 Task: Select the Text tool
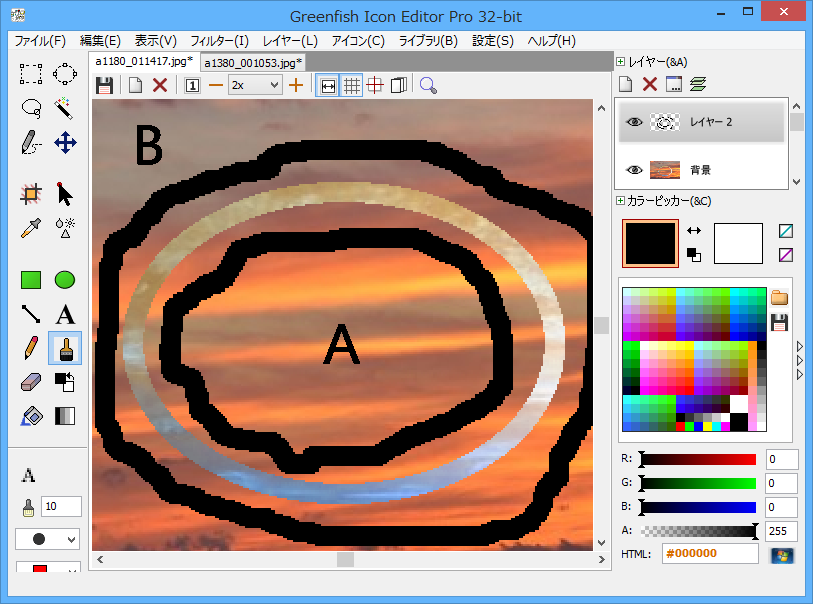pos(65,315)
